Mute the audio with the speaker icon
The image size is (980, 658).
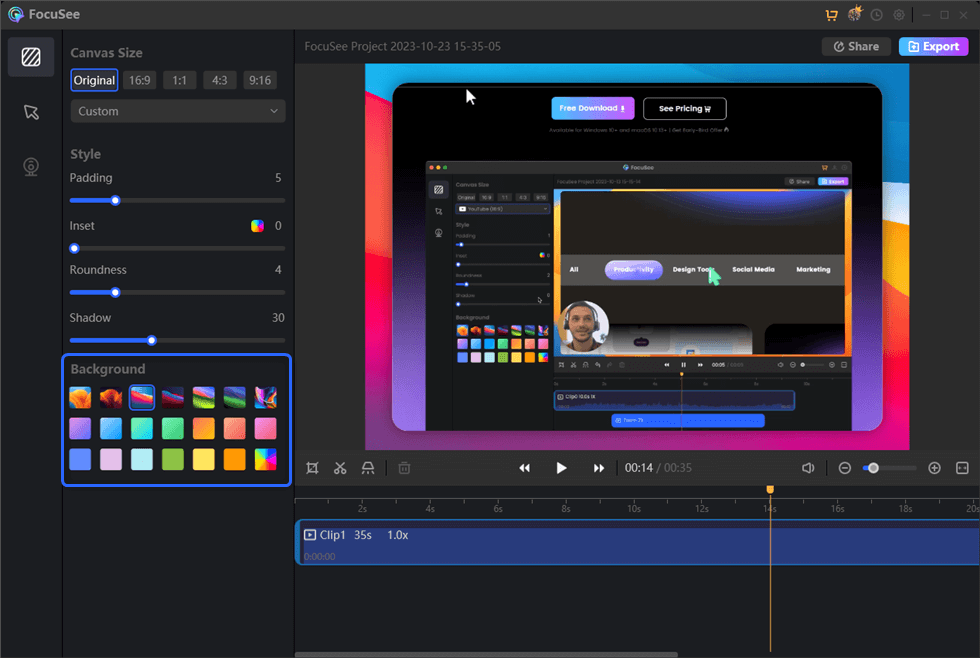pyautogui.click(x=808, y=468)
